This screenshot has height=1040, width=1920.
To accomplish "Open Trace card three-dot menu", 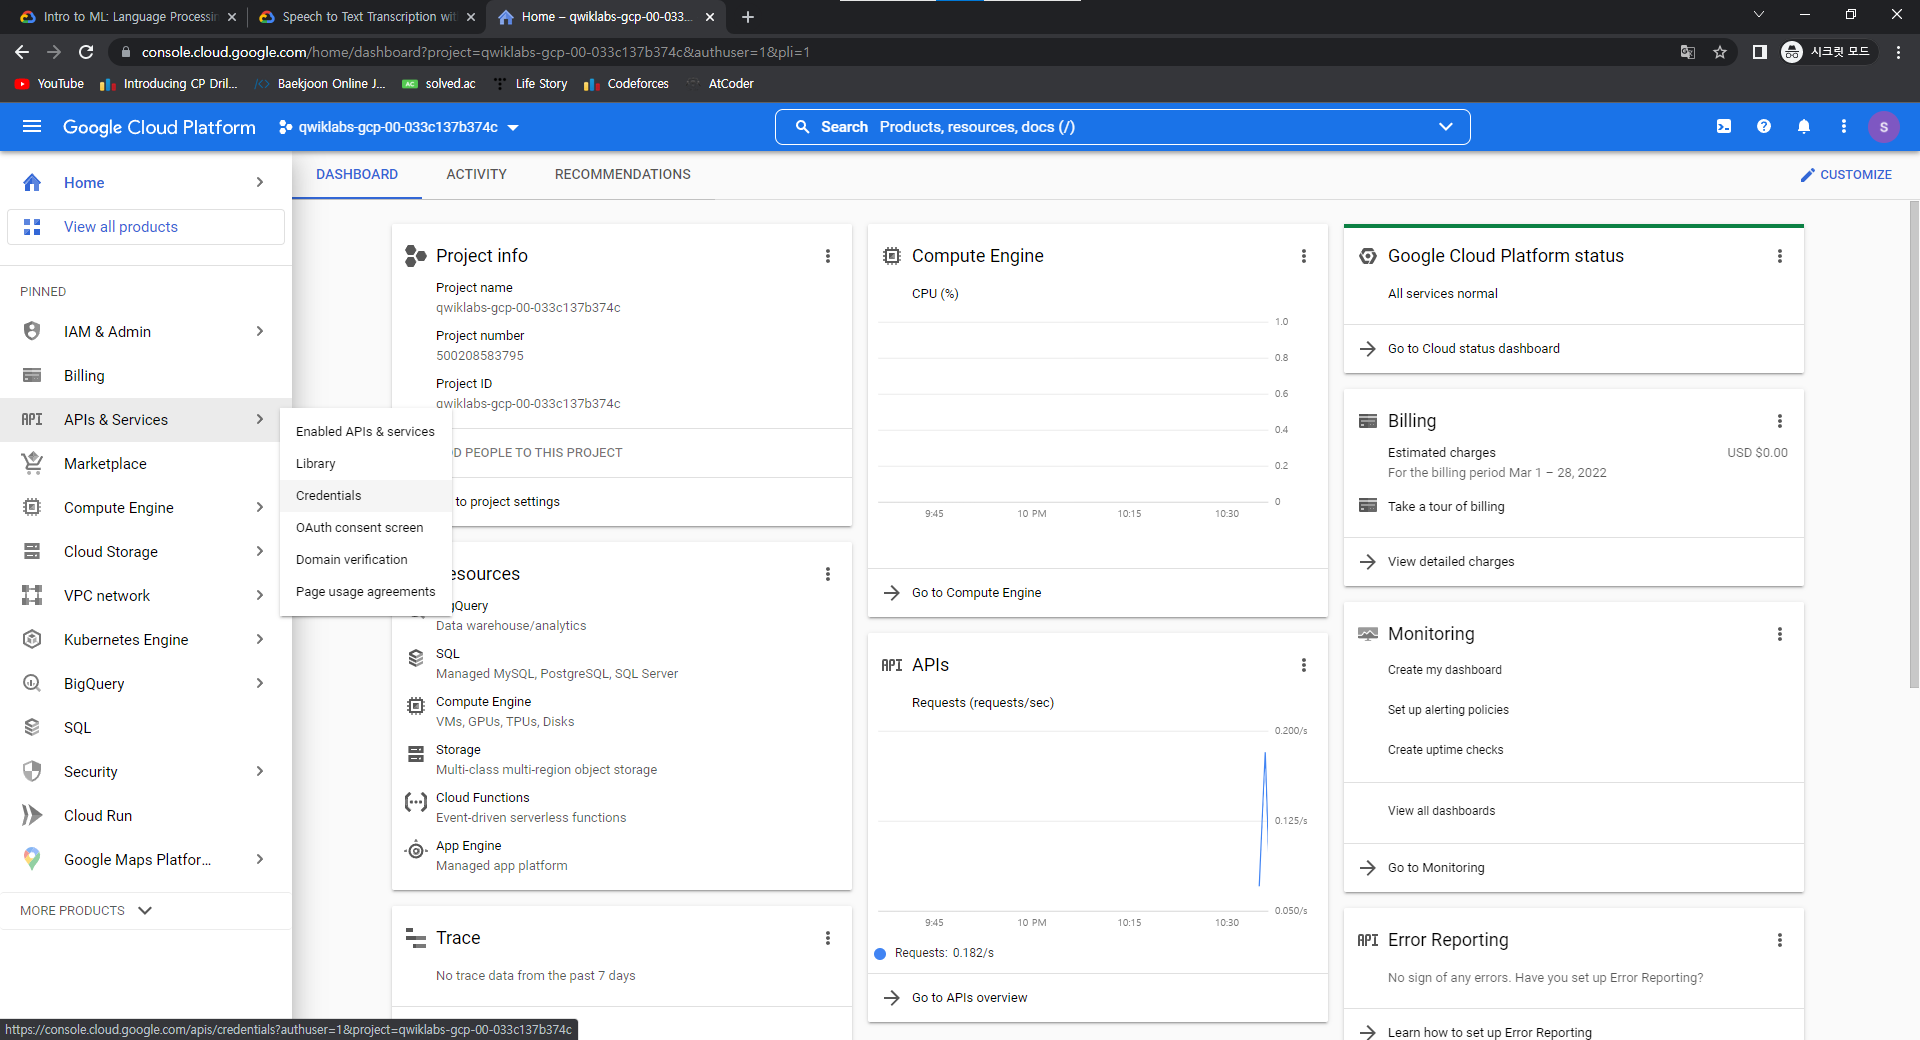I will 828,938.
